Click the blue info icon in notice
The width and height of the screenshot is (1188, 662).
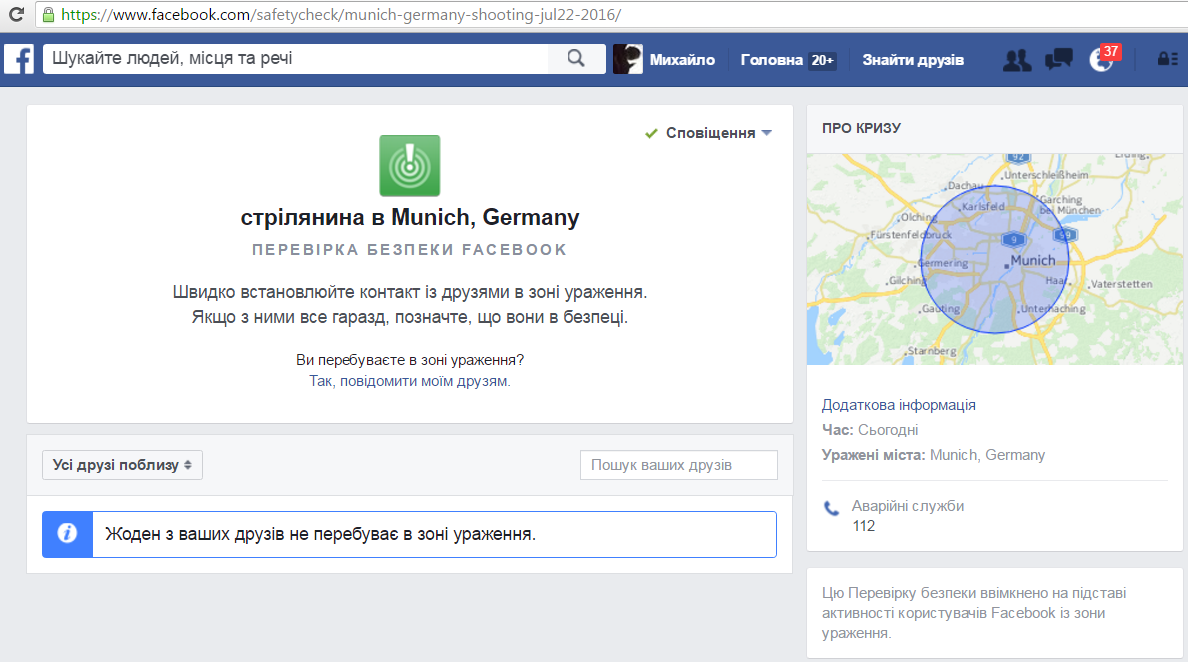click(x=67, y=534)
